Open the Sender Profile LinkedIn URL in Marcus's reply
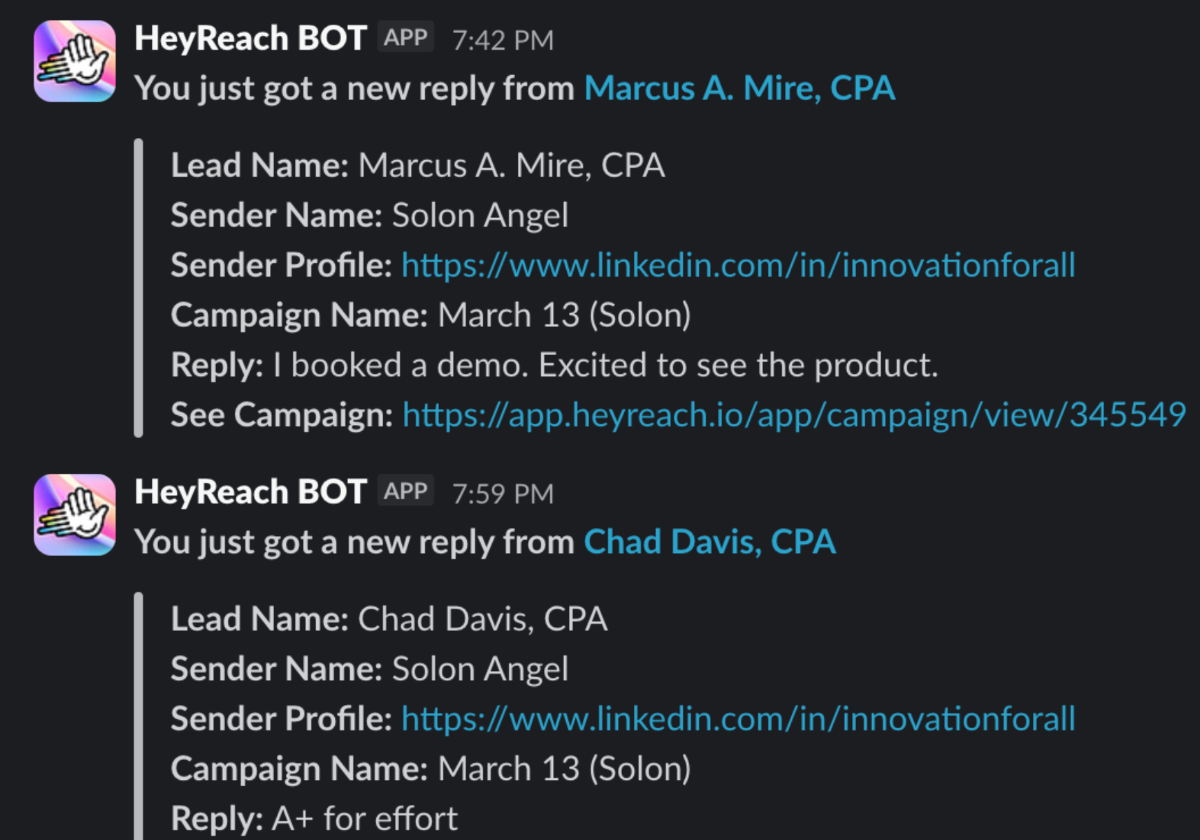The height and width of the screenshot is (840, 1200). point(738,265)
